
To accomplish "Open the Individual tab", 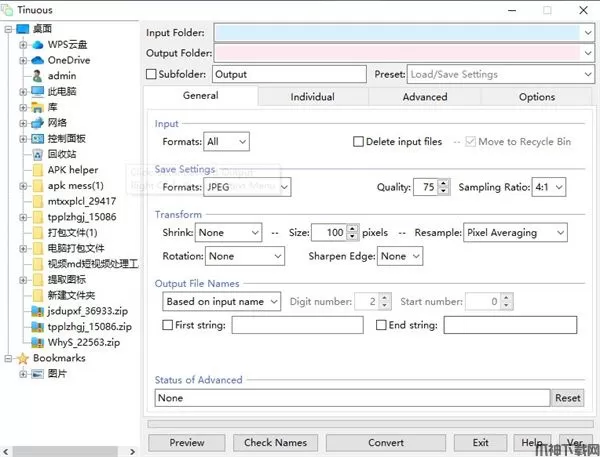I will coord(312,97).
